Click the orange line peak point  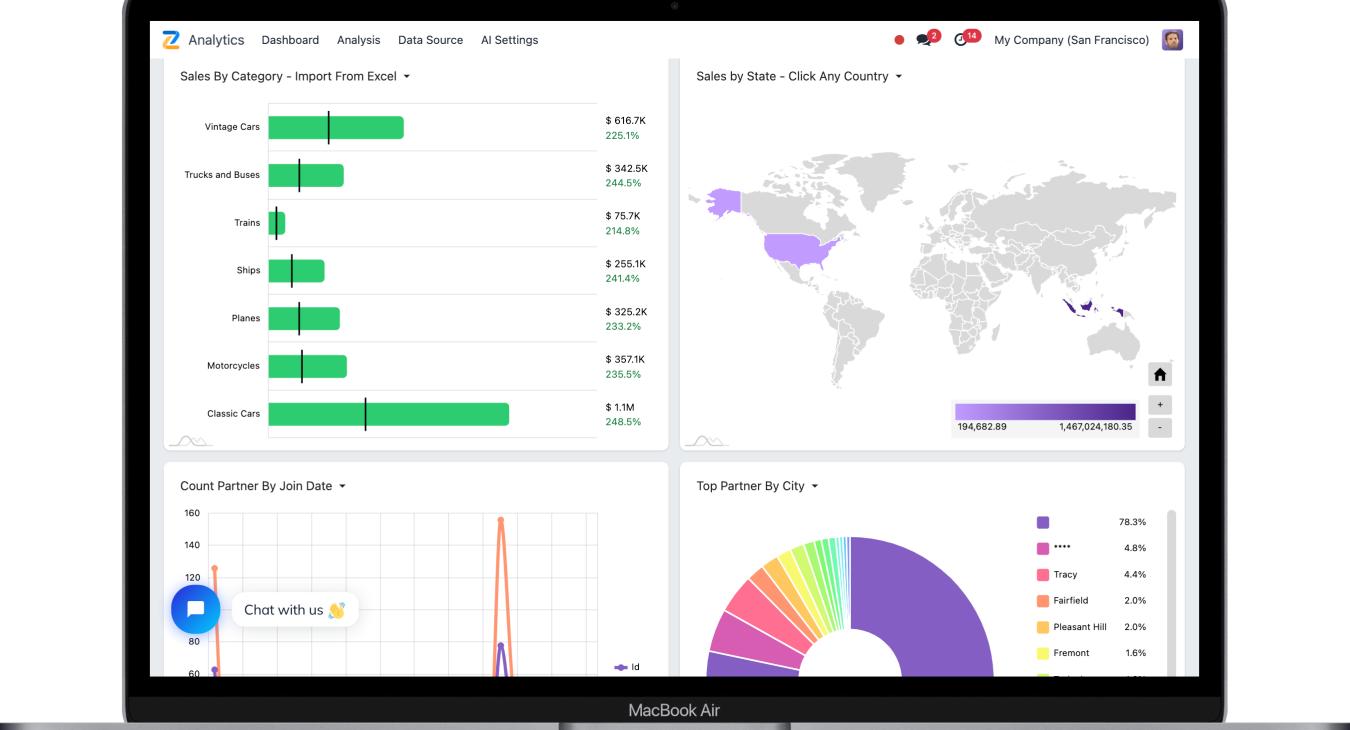pos(501,520)
